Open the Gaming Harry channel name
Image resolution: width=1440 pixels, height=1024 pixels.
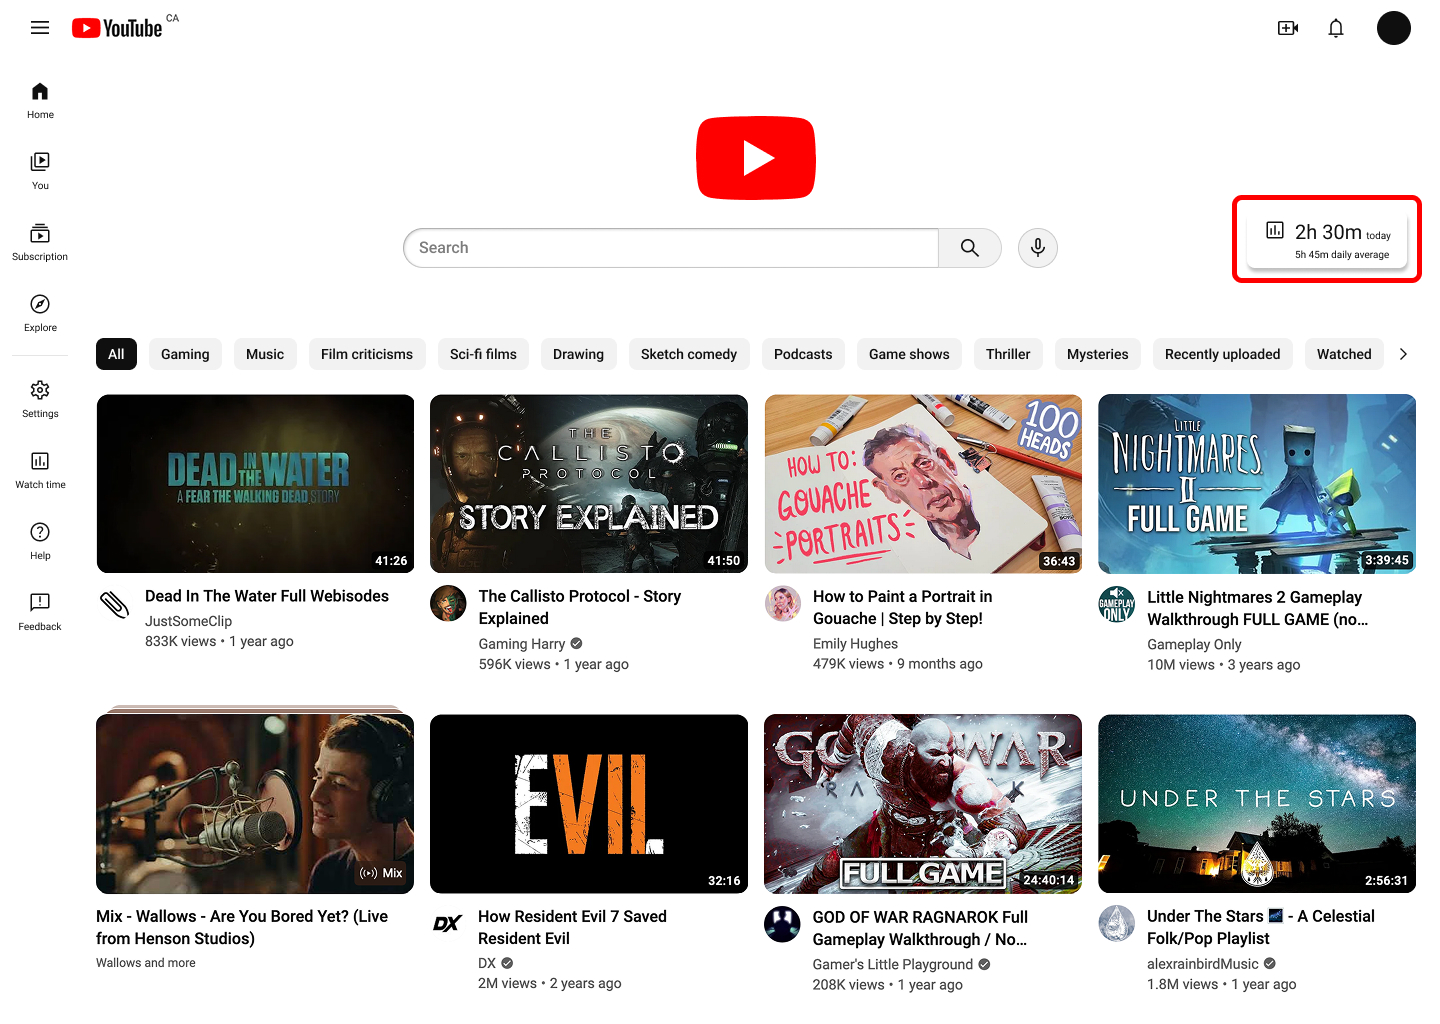522,644
